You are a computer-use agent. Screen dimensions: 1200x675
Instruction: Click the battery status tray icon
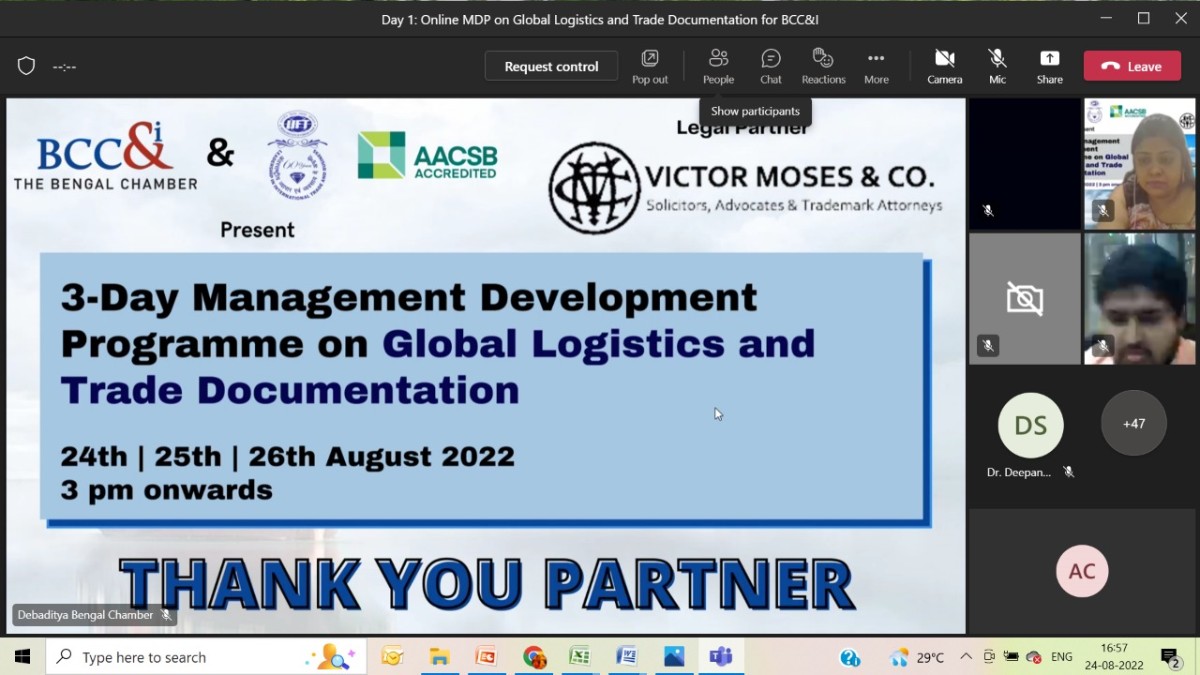click(x=1012, y=657)
